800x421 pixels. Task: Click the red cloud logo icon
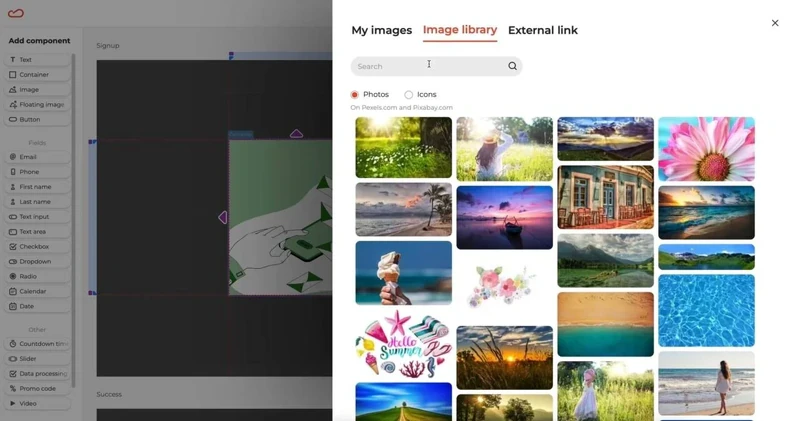coord(16,13)
